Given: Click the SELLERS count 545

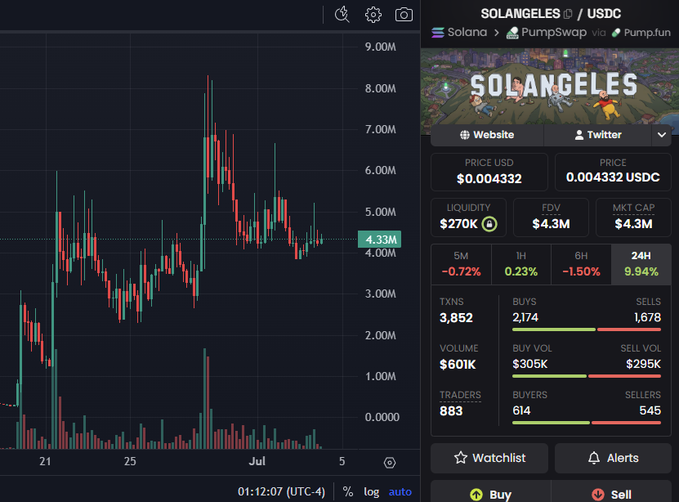Looking at the screenshot, I should point(650,411).
